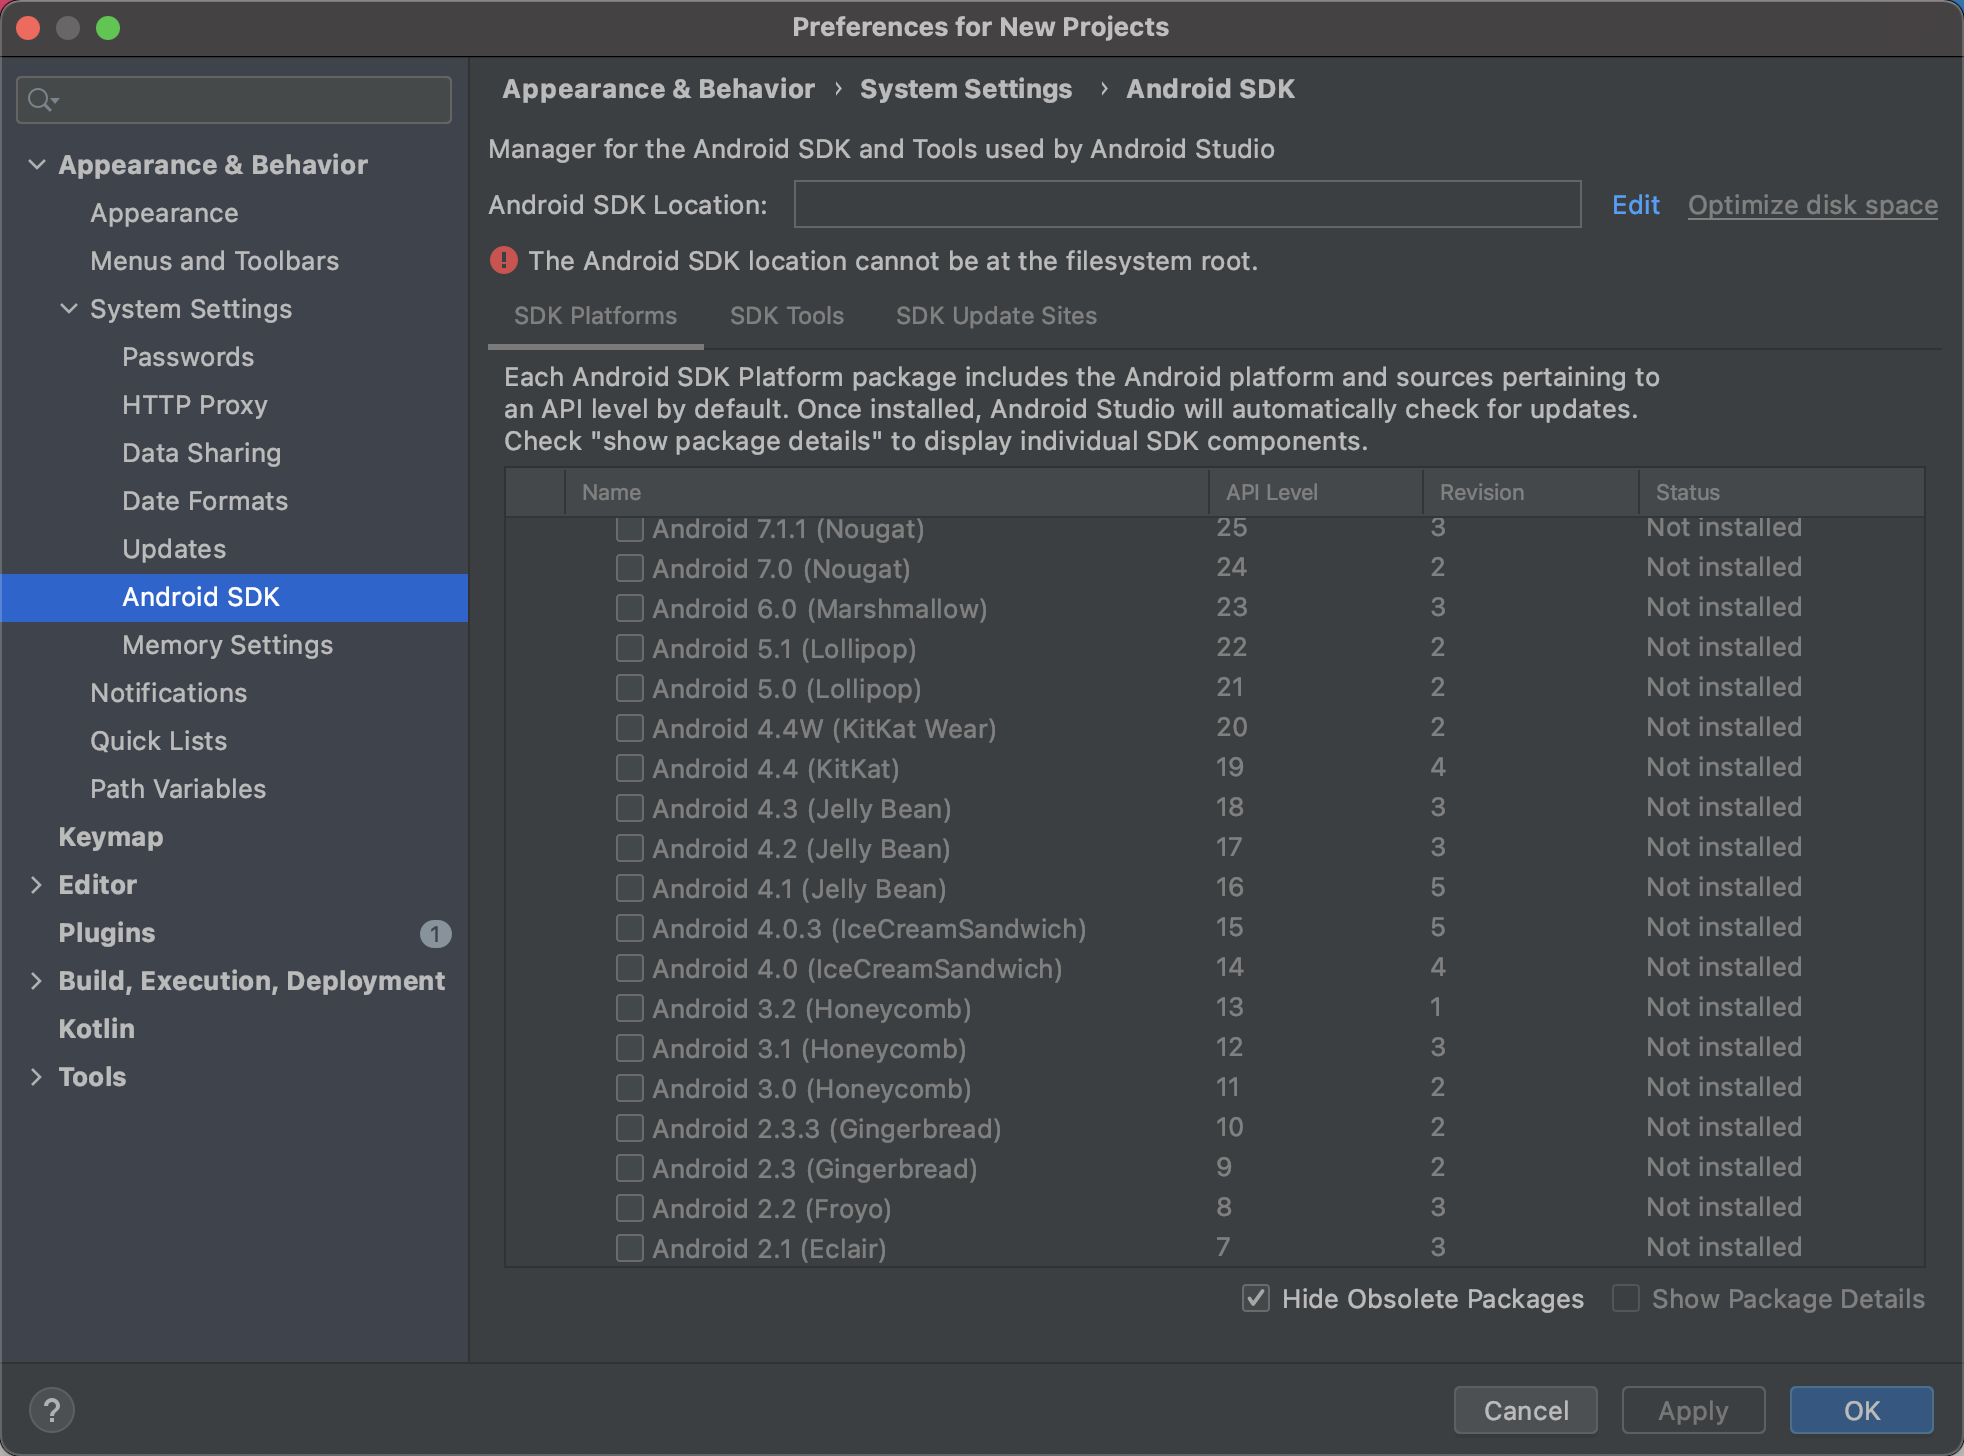Expand the Tools section
The height and width of the screenshot is (1456, 1964).
pyautogui.click(x=34, y=1075)
